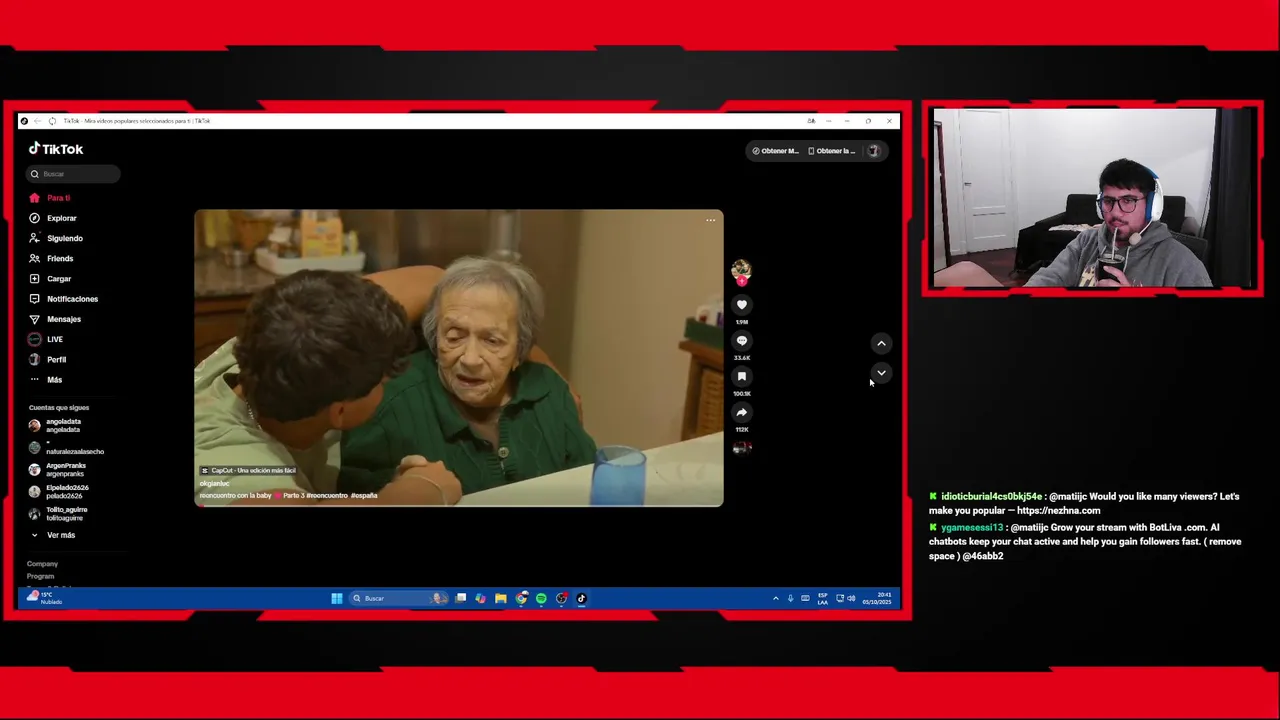Open the clock and date in the taskbar
Image resolution: width=1280 pixels, height=720 pixels.
pos(877,599)
